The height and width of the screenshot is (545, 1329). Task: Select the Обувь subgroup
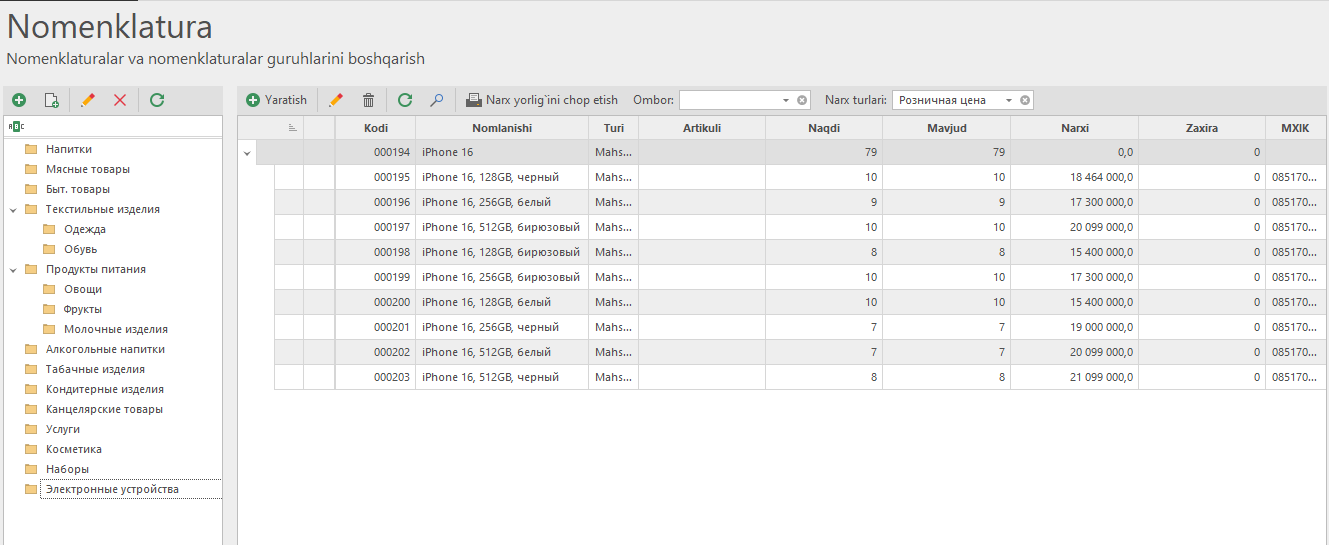pyautogui.click(x=81, y=249)
